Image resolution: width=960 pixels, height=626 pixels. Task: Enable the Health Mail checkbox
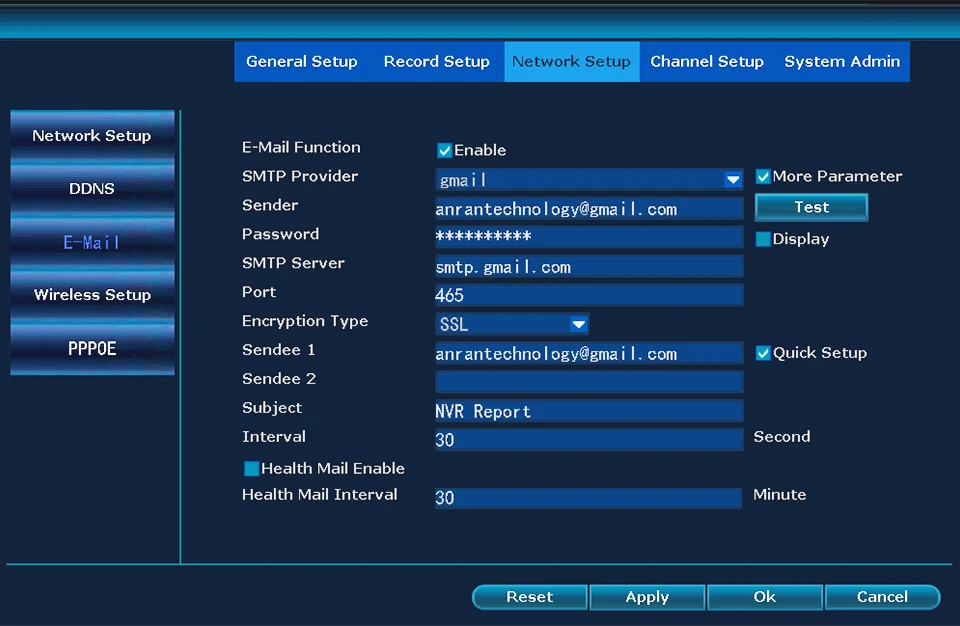252,469
